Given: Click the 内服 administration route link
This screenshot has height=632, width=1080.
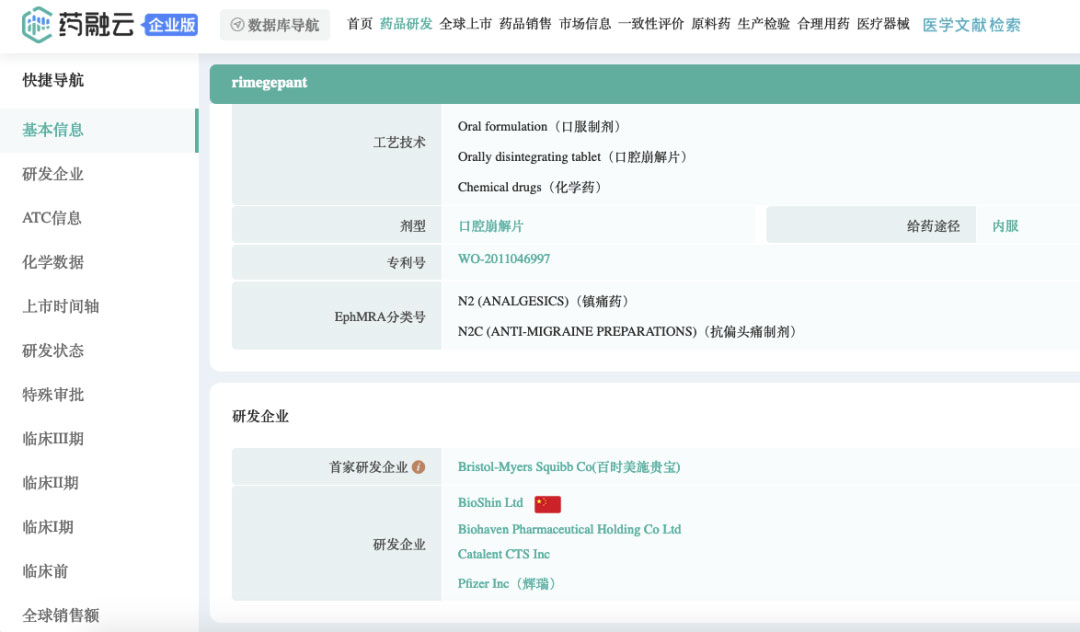Looking at the screenshot, I should click(1005, 226).
